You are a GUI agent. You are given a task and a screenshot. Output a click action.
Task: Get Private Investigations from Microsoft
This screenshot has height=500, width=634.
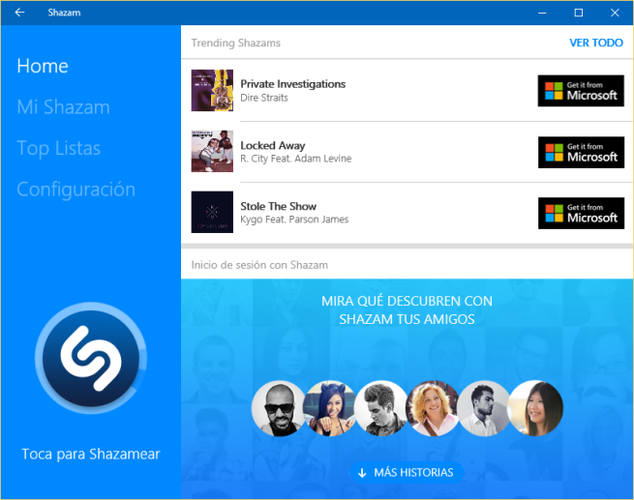(x=581, y=91)
